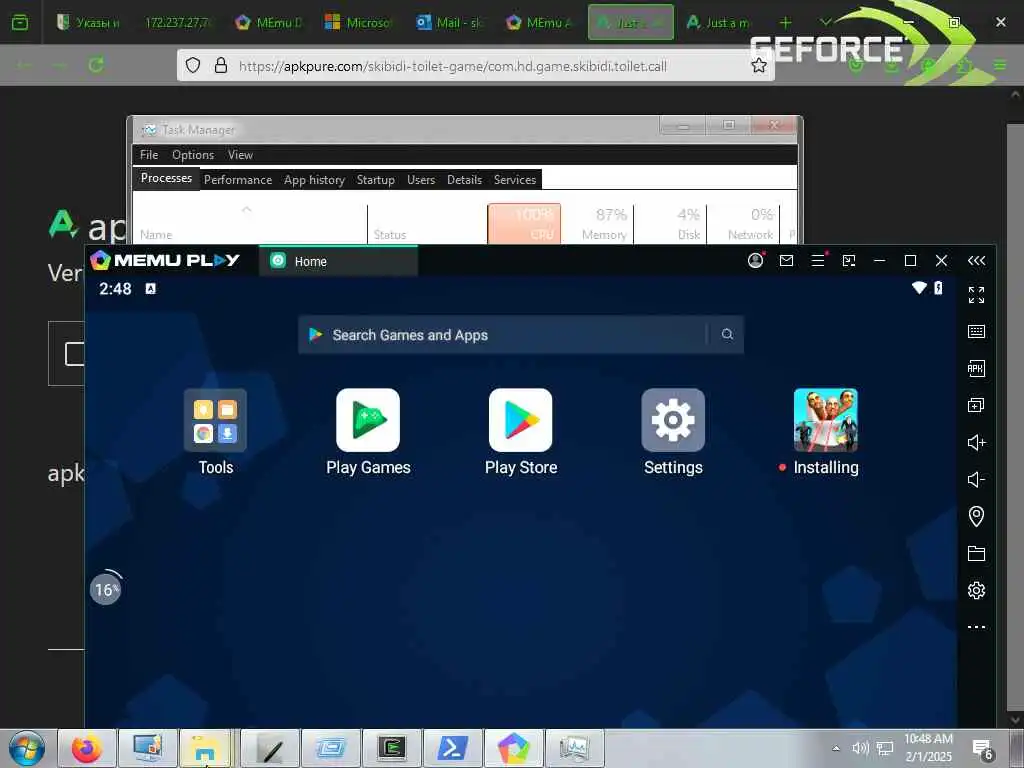Open MEmu mail messages icon

click(x=786, y=261)
